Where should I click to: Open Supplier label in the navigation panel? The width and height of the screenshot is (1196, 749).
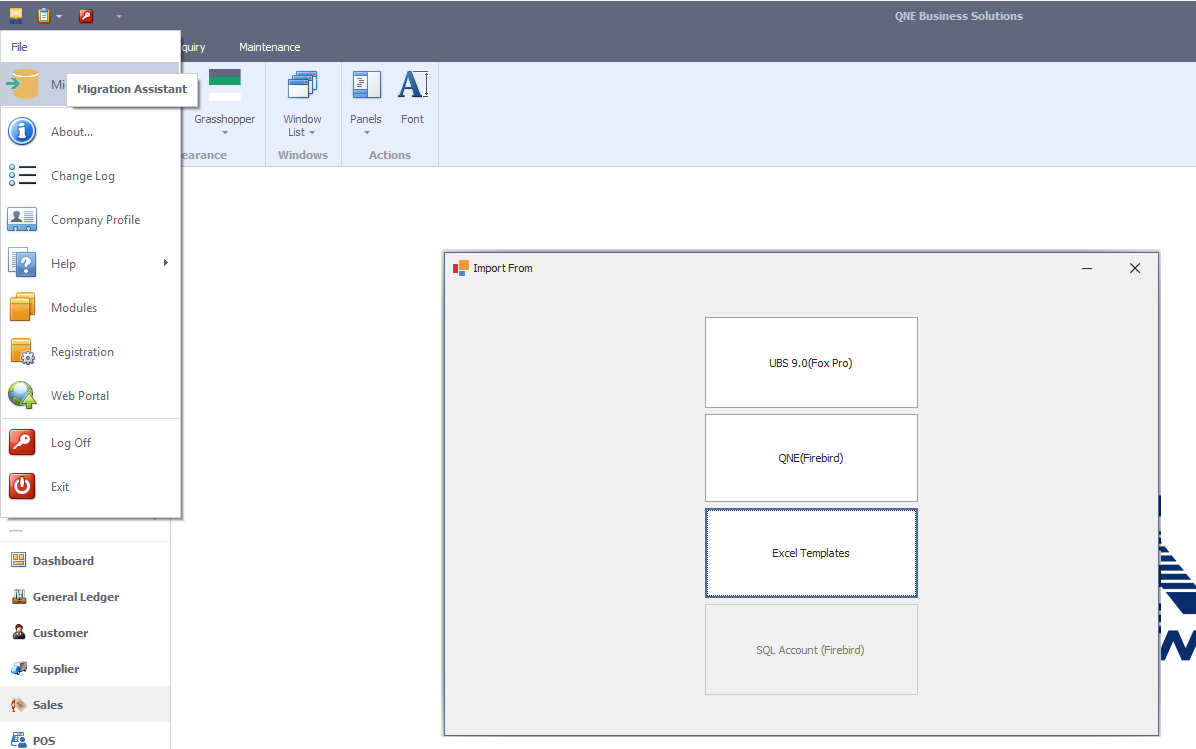[x=56, y=668]
